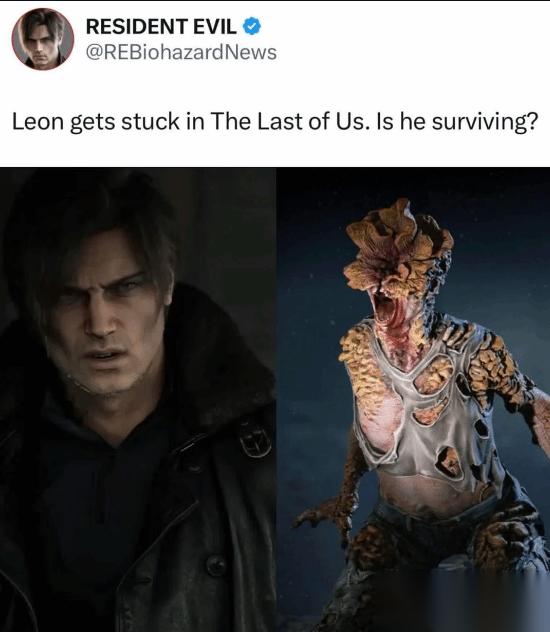
Task: Click the word "Leon" in the tweet
Action: [38, 121]
